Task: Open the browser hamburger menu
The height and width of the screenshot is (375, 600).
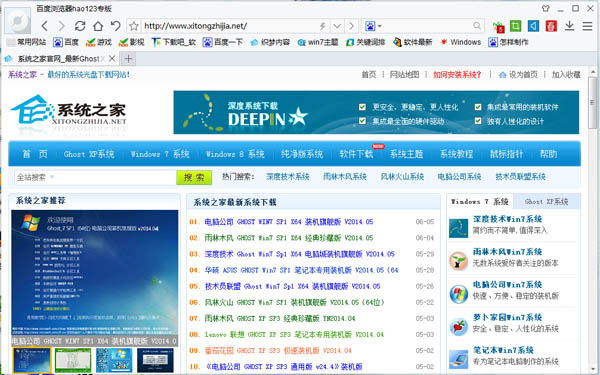Action: click(x=587, y=26)
